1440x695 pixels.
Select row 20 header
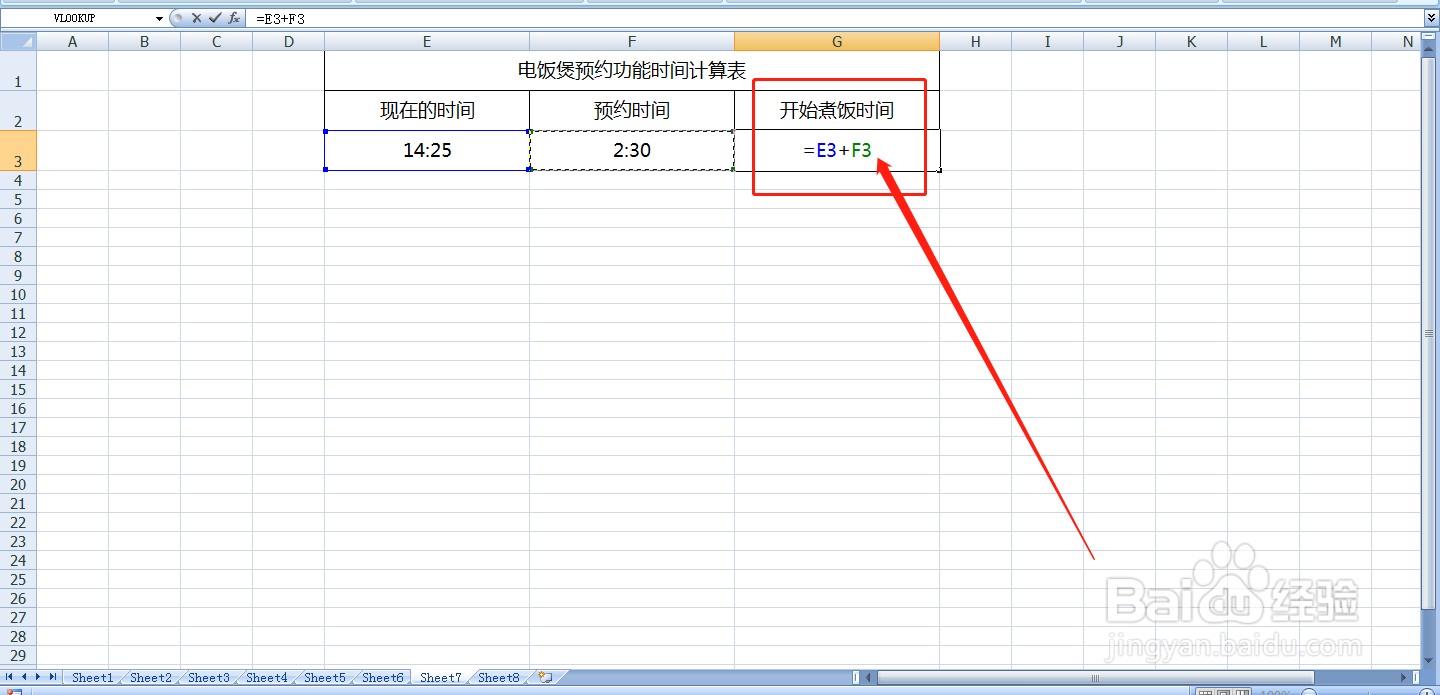coord(18,484)
